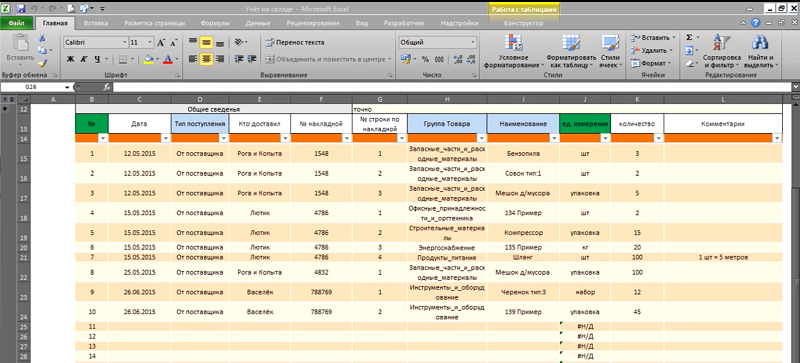Viewport: 800px width, 363px height.
Task: Click Вставить cells button in Ячейки group
Action: (x=652, y=37)
